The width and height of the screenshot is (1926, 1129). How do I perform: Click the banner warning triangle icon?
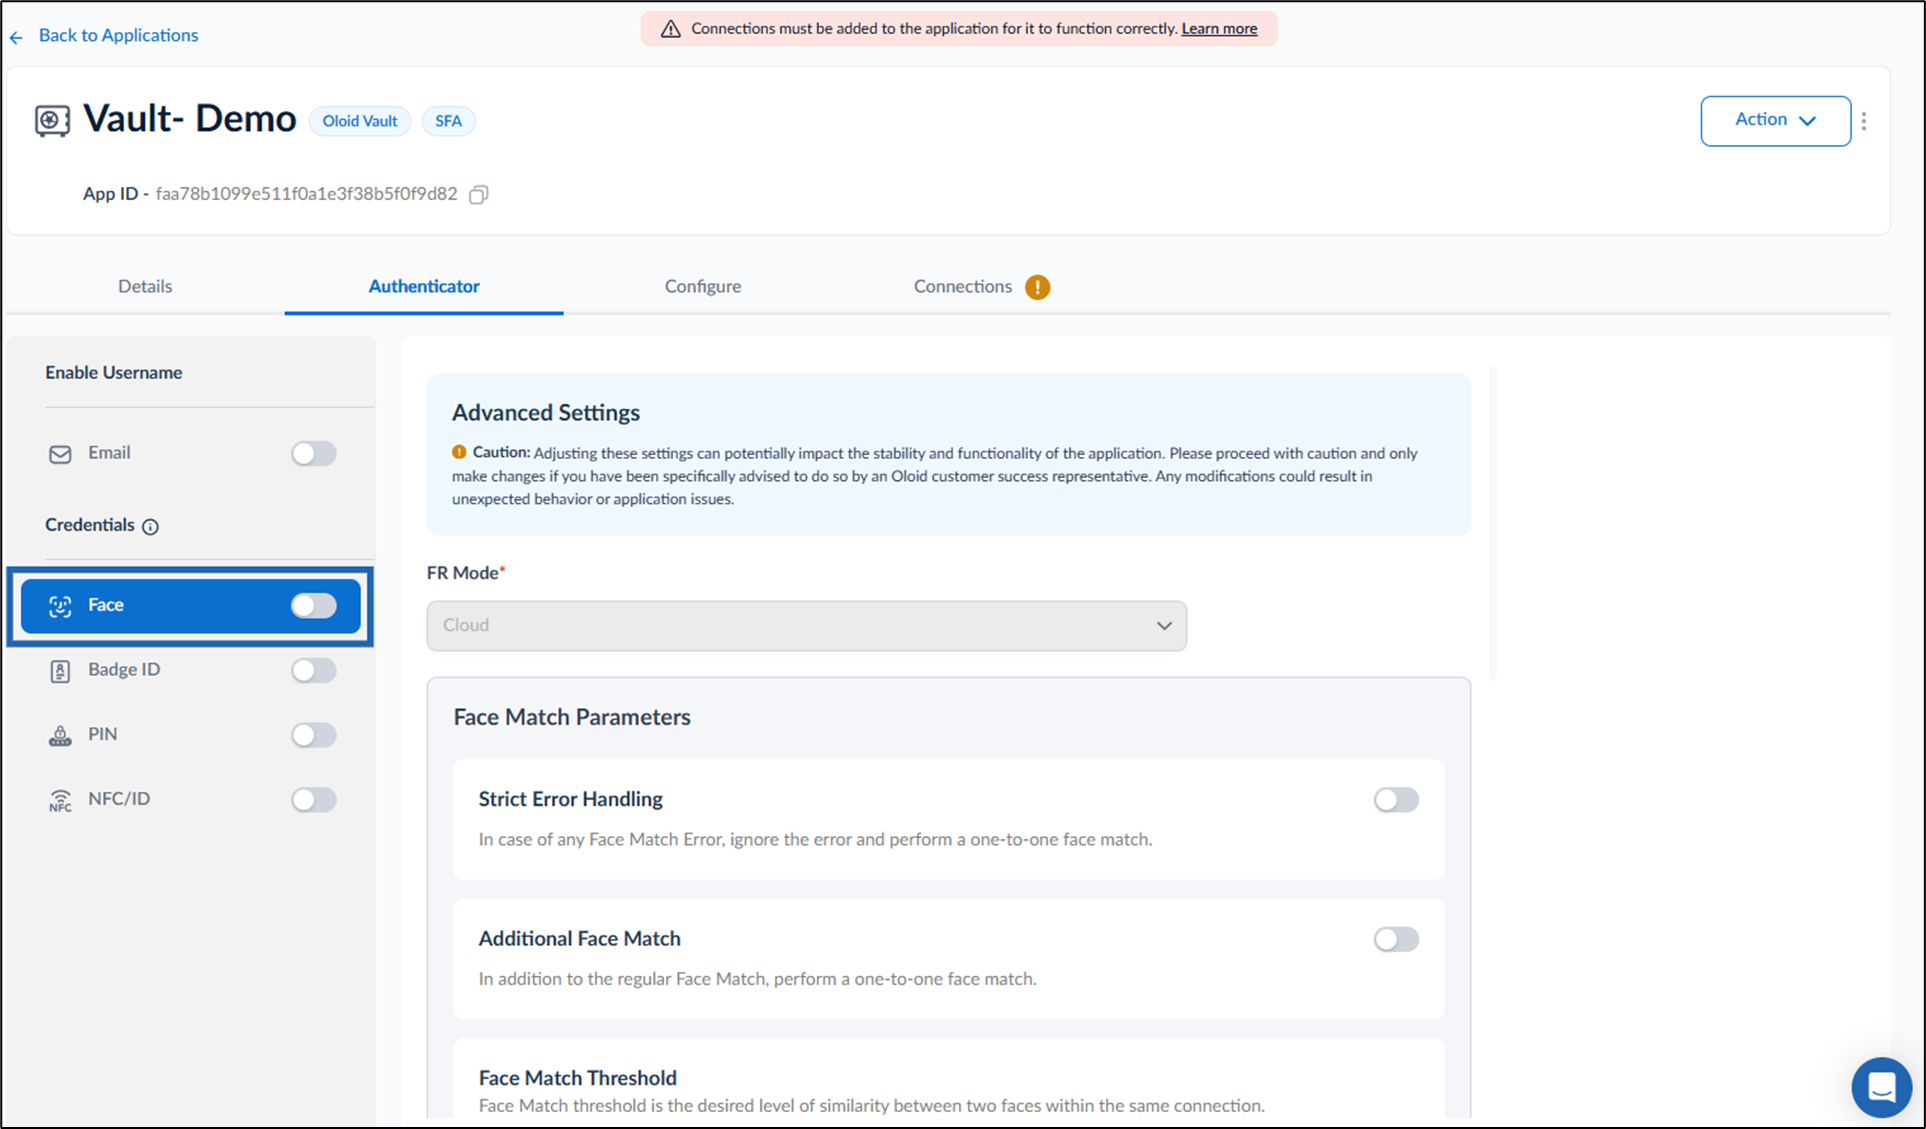(671, 29)
